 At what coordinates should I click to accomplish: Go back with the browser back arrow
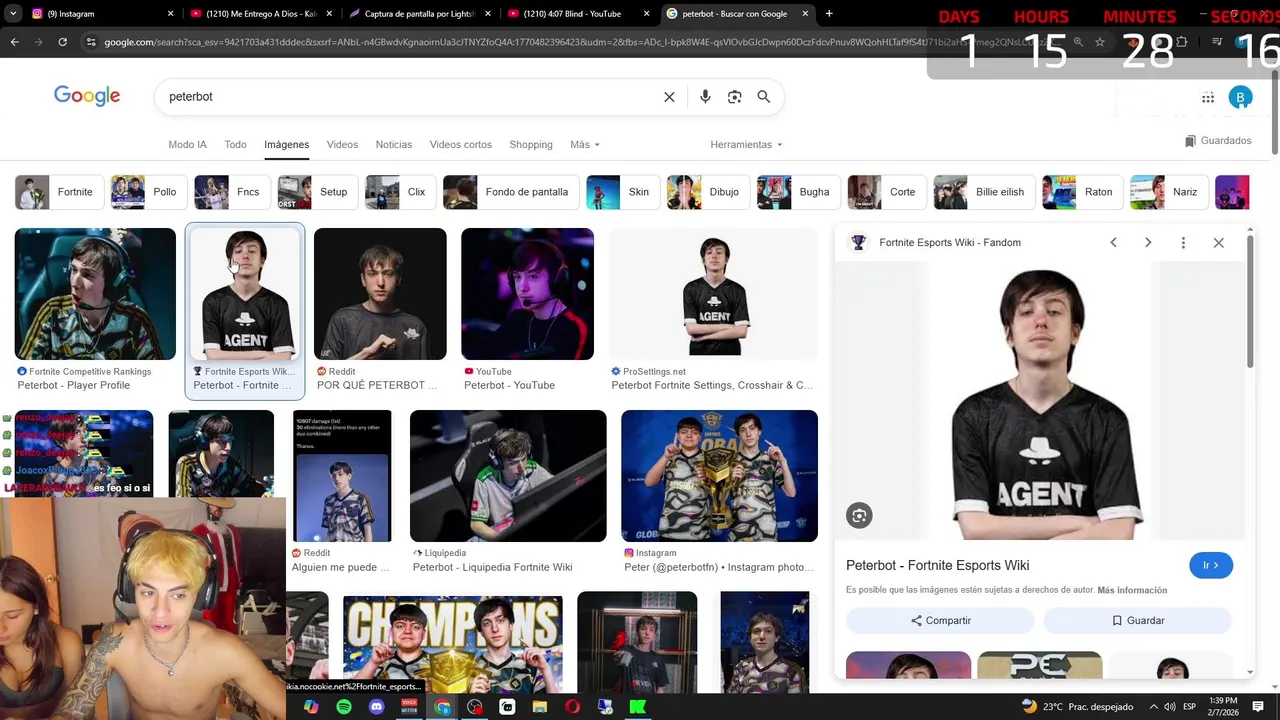14,42
